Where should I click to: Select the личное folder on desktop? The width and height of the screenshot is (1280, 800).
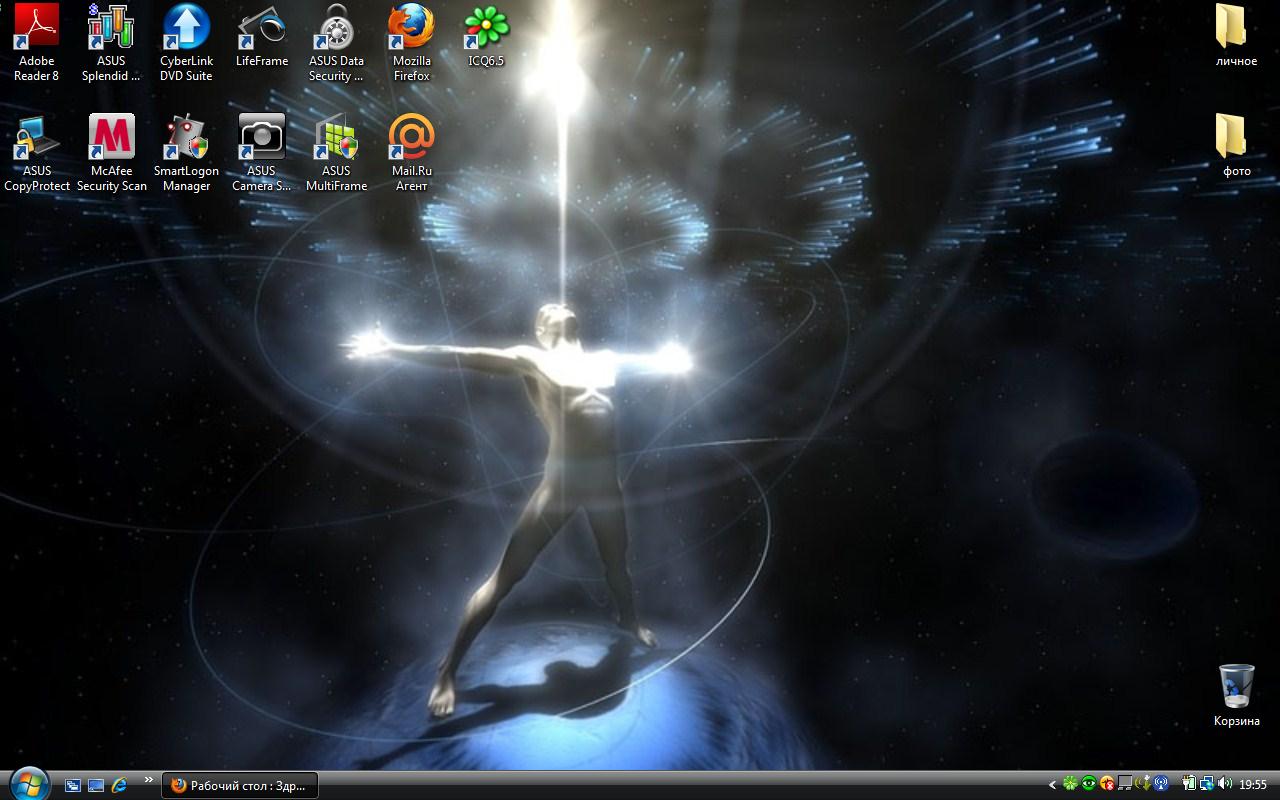1236,28
